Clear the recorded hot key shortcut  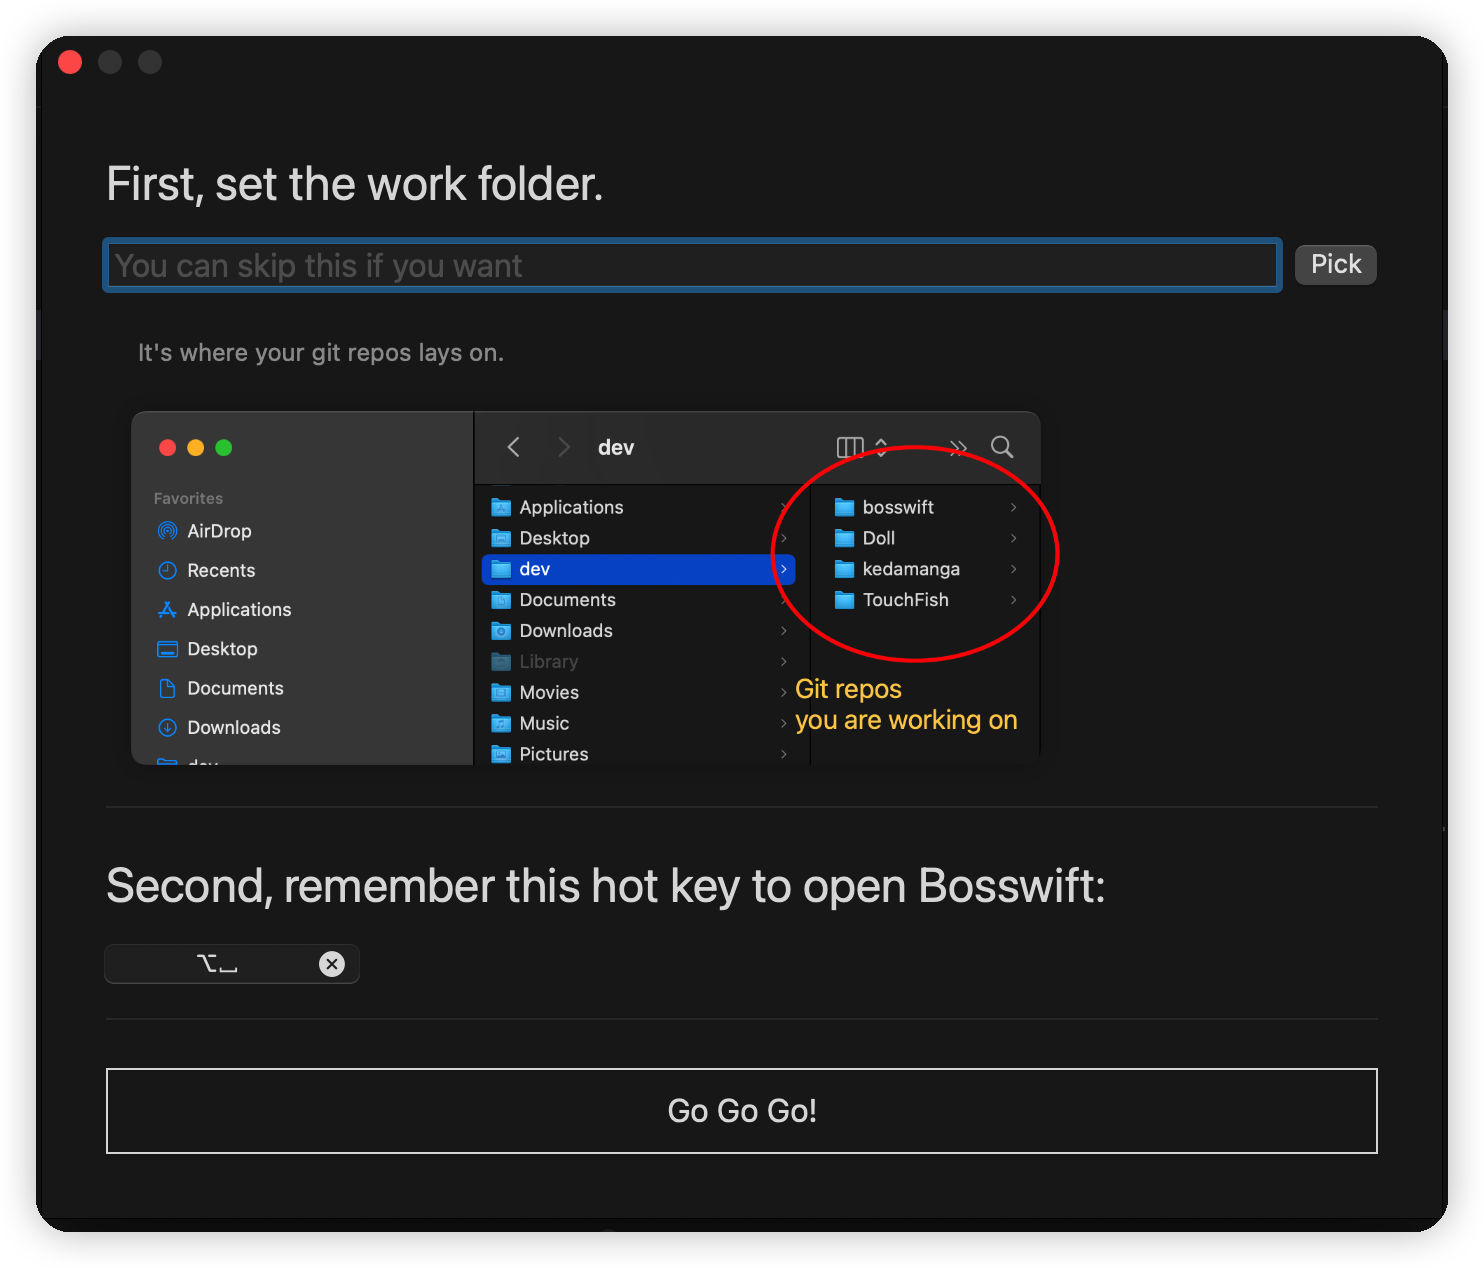pos(331,963)
